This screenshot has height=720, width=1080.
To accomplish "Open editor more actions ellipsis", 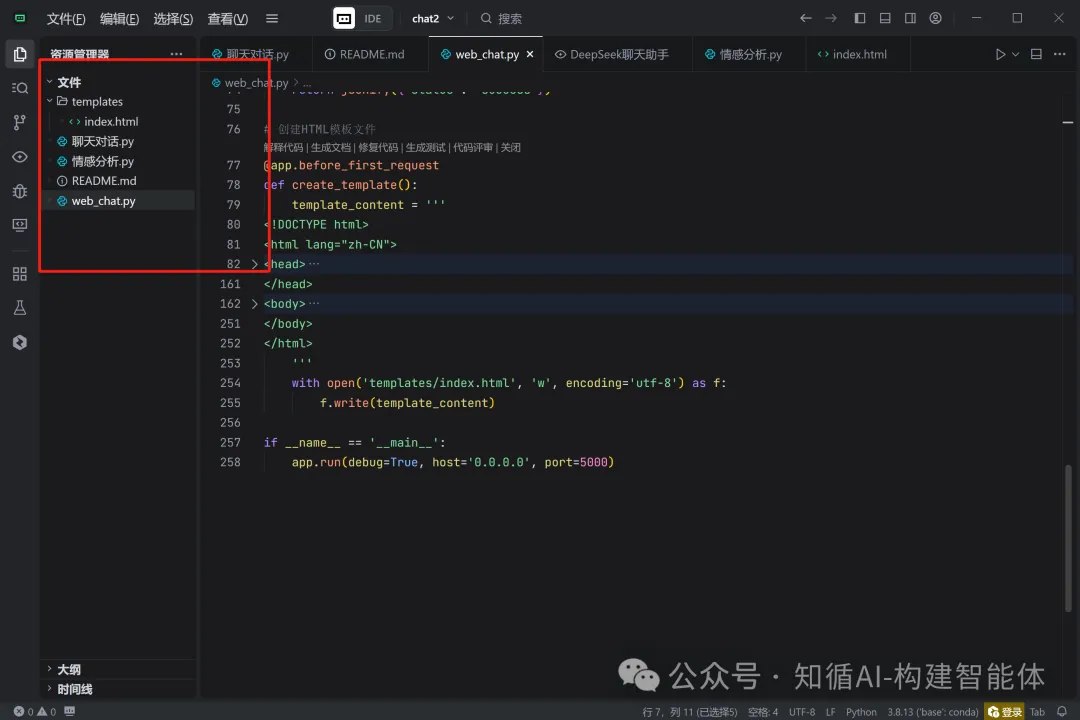I will coord(1059,54).
